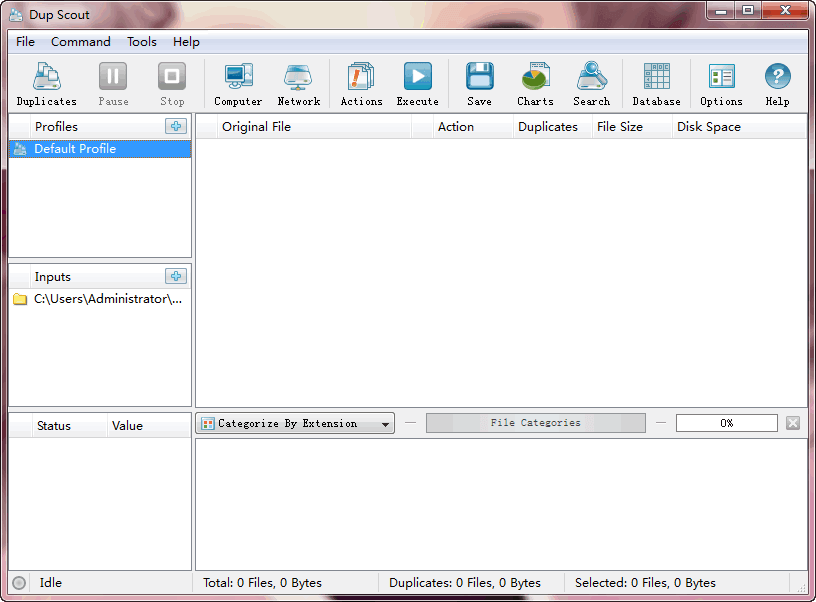Sort by Original File column header

pyautogui.click(x=314, y=126)
